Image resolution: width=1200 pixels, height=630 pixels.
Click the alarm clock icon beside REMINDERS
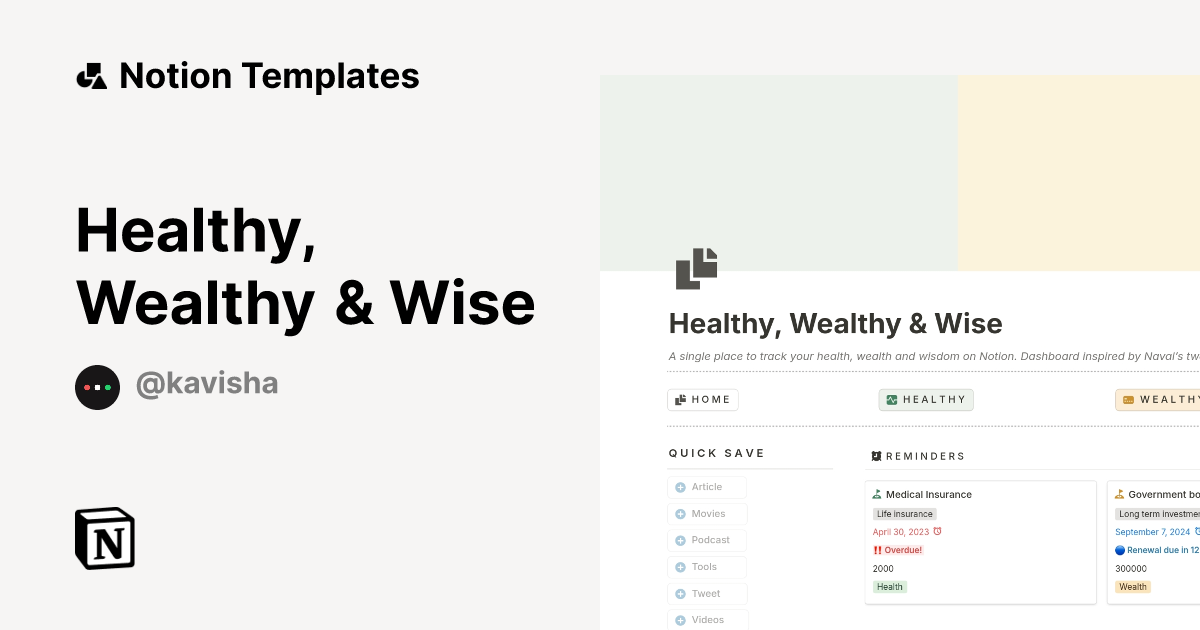point(875,457)
